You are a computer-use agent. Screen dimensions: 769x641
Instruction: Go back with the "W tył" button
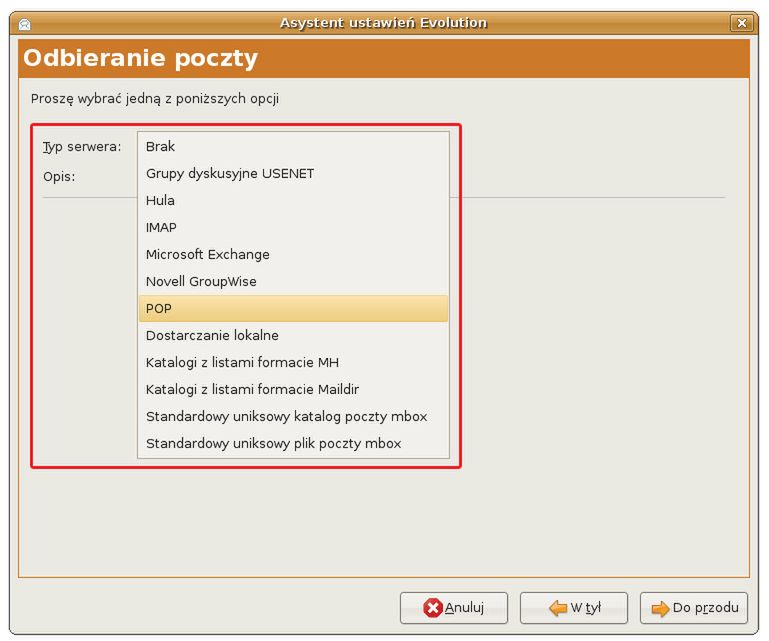pos(574,608)
